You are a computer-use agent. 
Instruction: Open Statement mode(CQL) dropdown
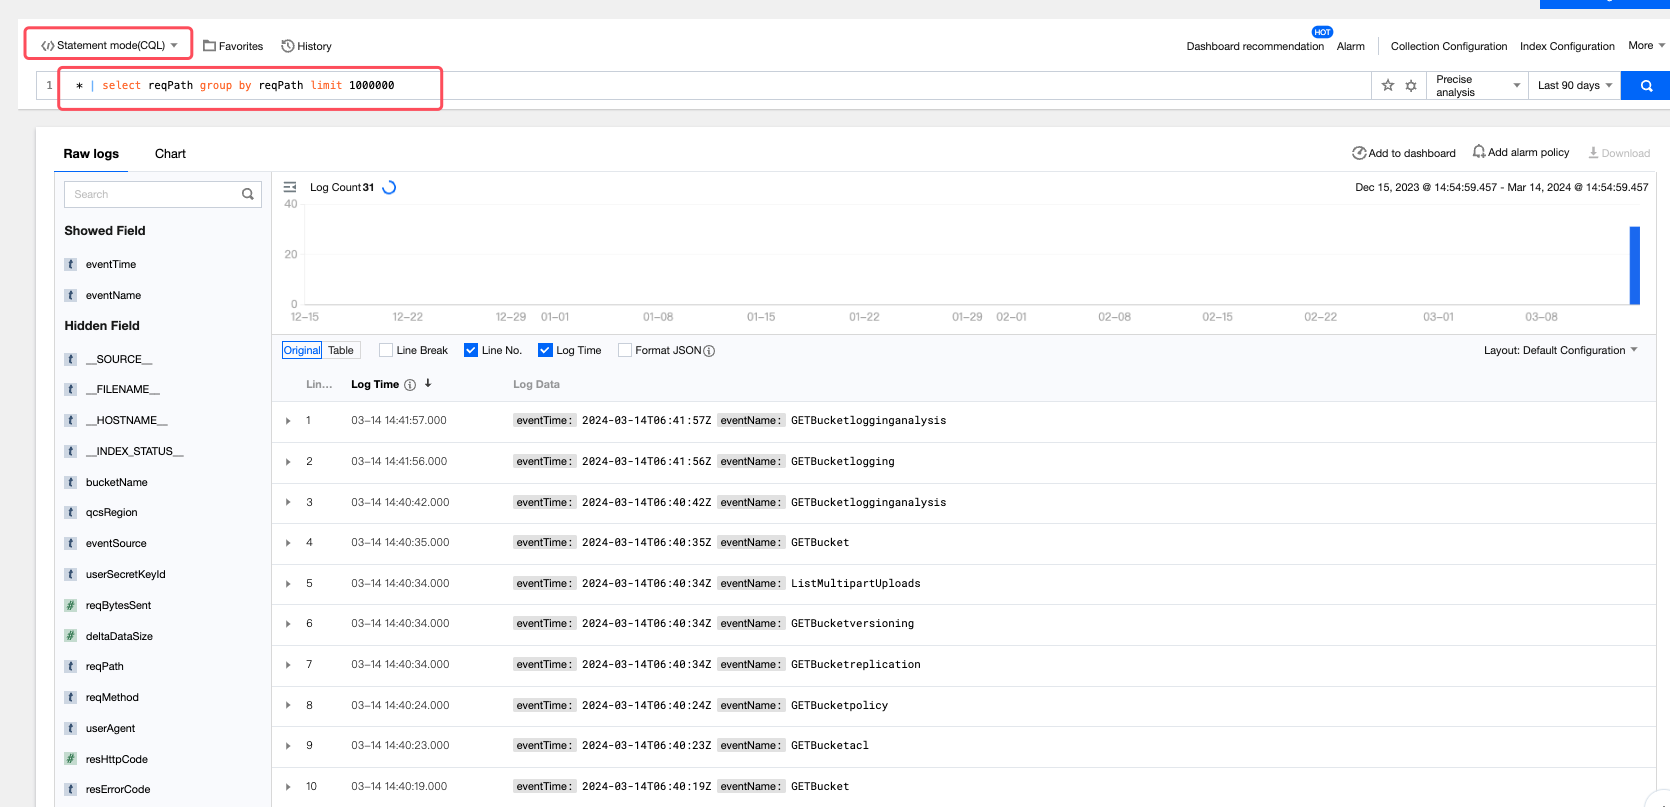pos(108,45)
